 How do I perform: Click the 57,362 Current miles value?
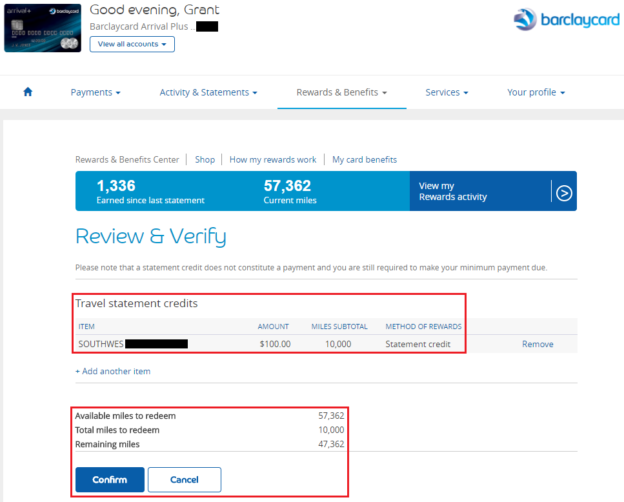(287, 186)
